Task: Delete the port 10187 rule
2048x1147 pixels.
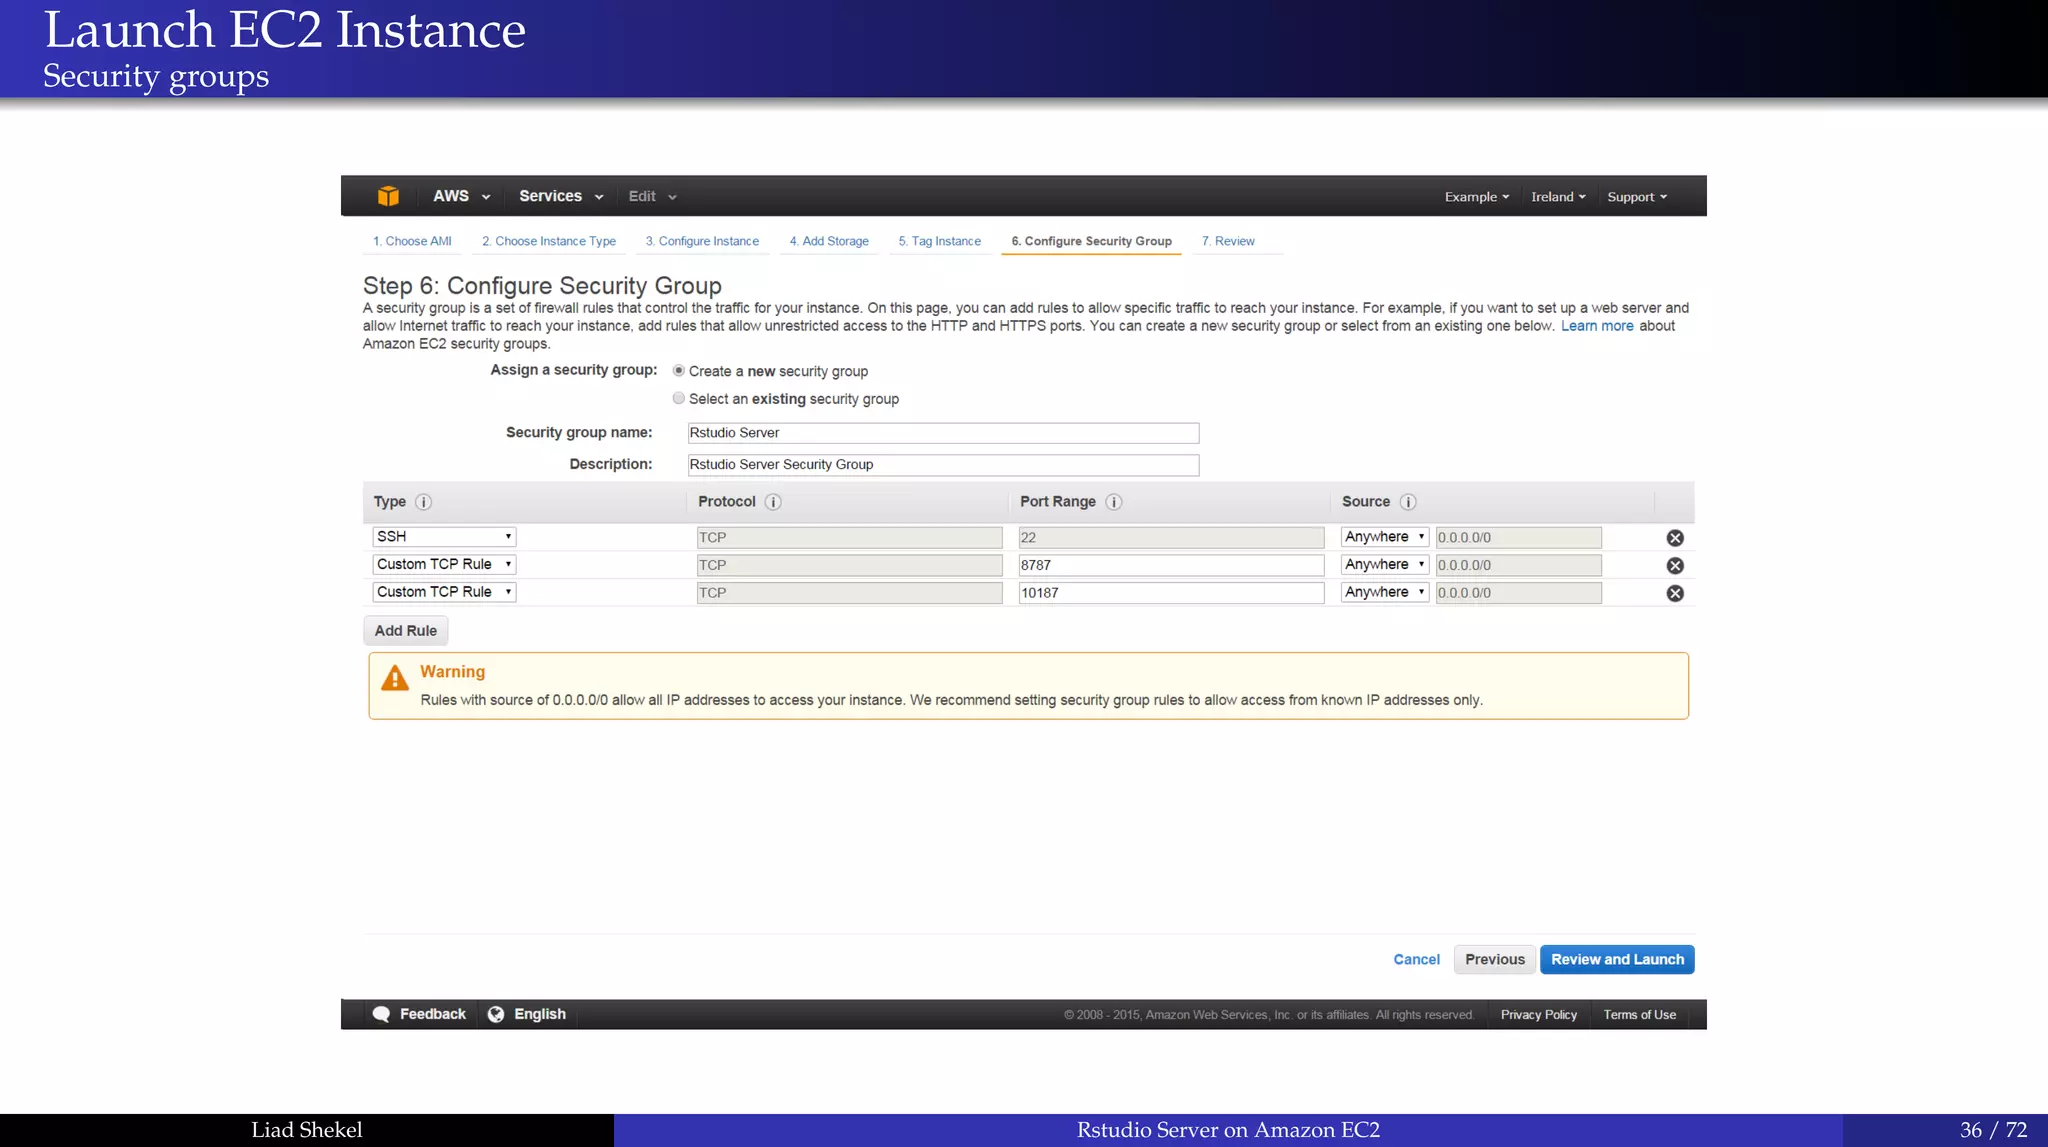Action: click(1675, 593)
